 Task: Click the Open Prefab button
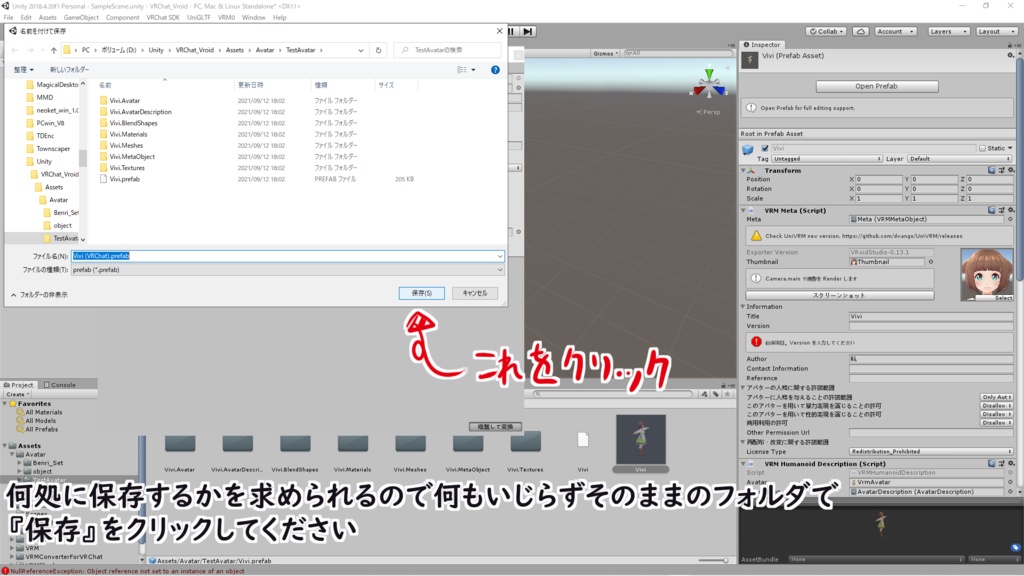(x=876, y=85)
